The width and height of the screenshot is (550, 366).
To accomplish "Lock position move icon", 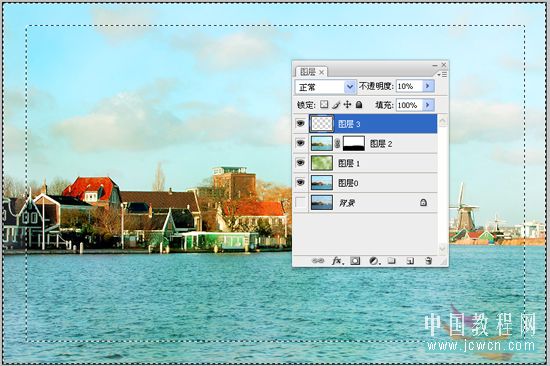I will 347,105.
